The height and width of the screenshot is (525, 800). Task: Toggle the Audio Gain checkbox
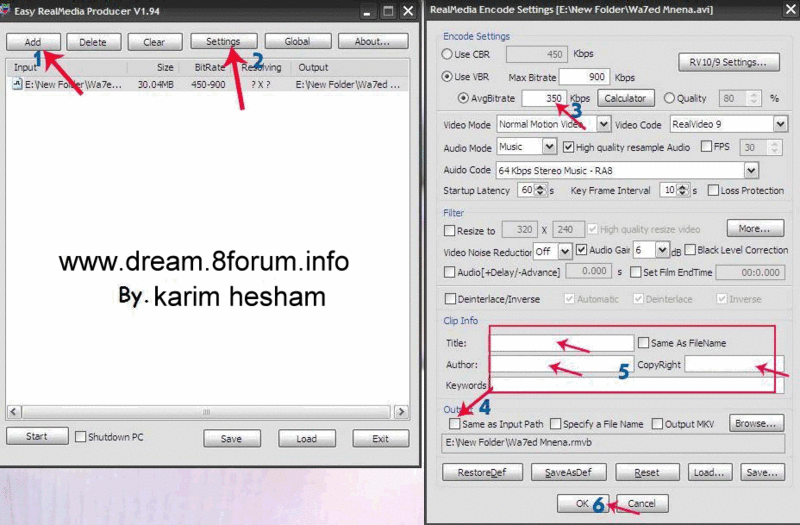(x=581, y=250)
